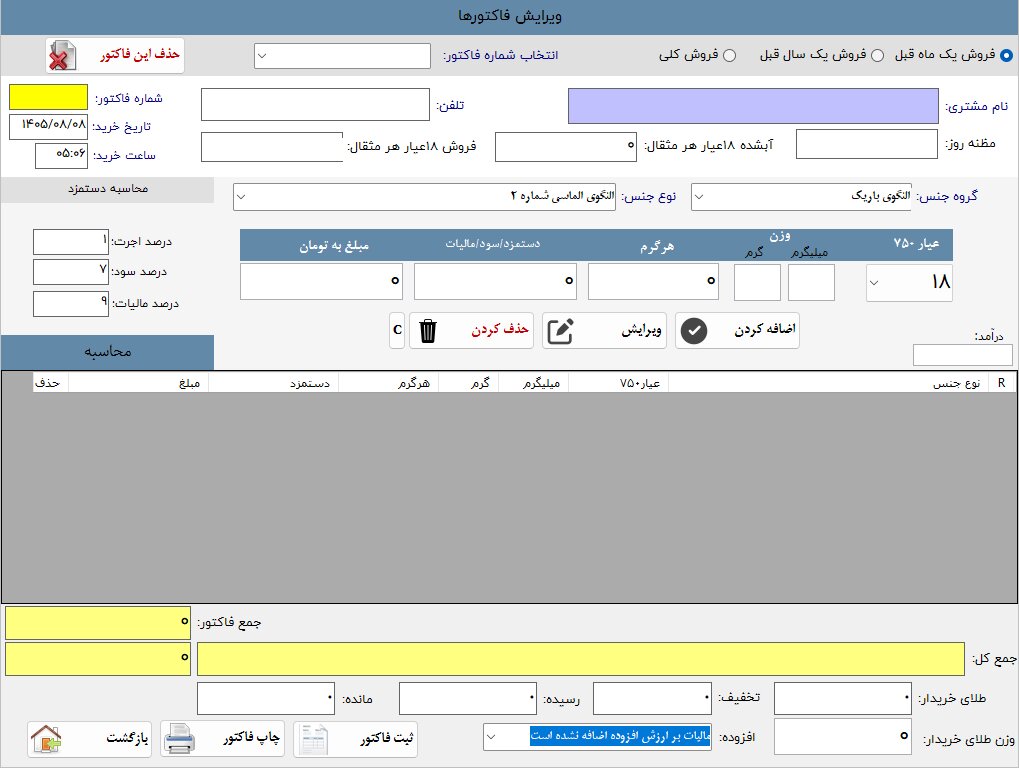
Task: Click the مانده balance field
Action: pos(266,698)
